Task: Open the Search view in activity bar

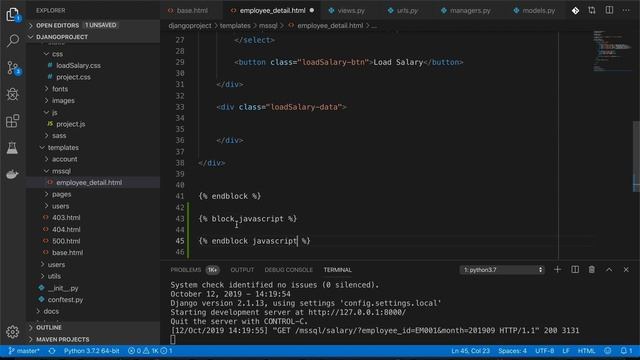Action: pos(13,40)
